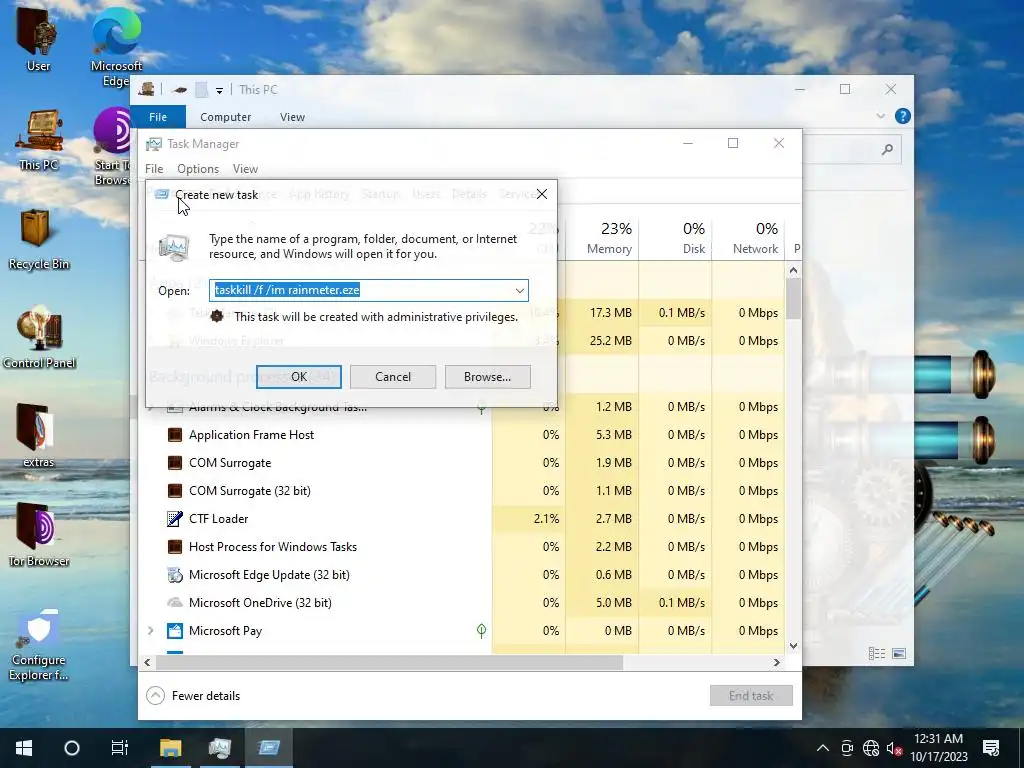Click horizontal scrollbar right arrow
The height and width of the screenshot is (768, 1024).
(776, 663)
